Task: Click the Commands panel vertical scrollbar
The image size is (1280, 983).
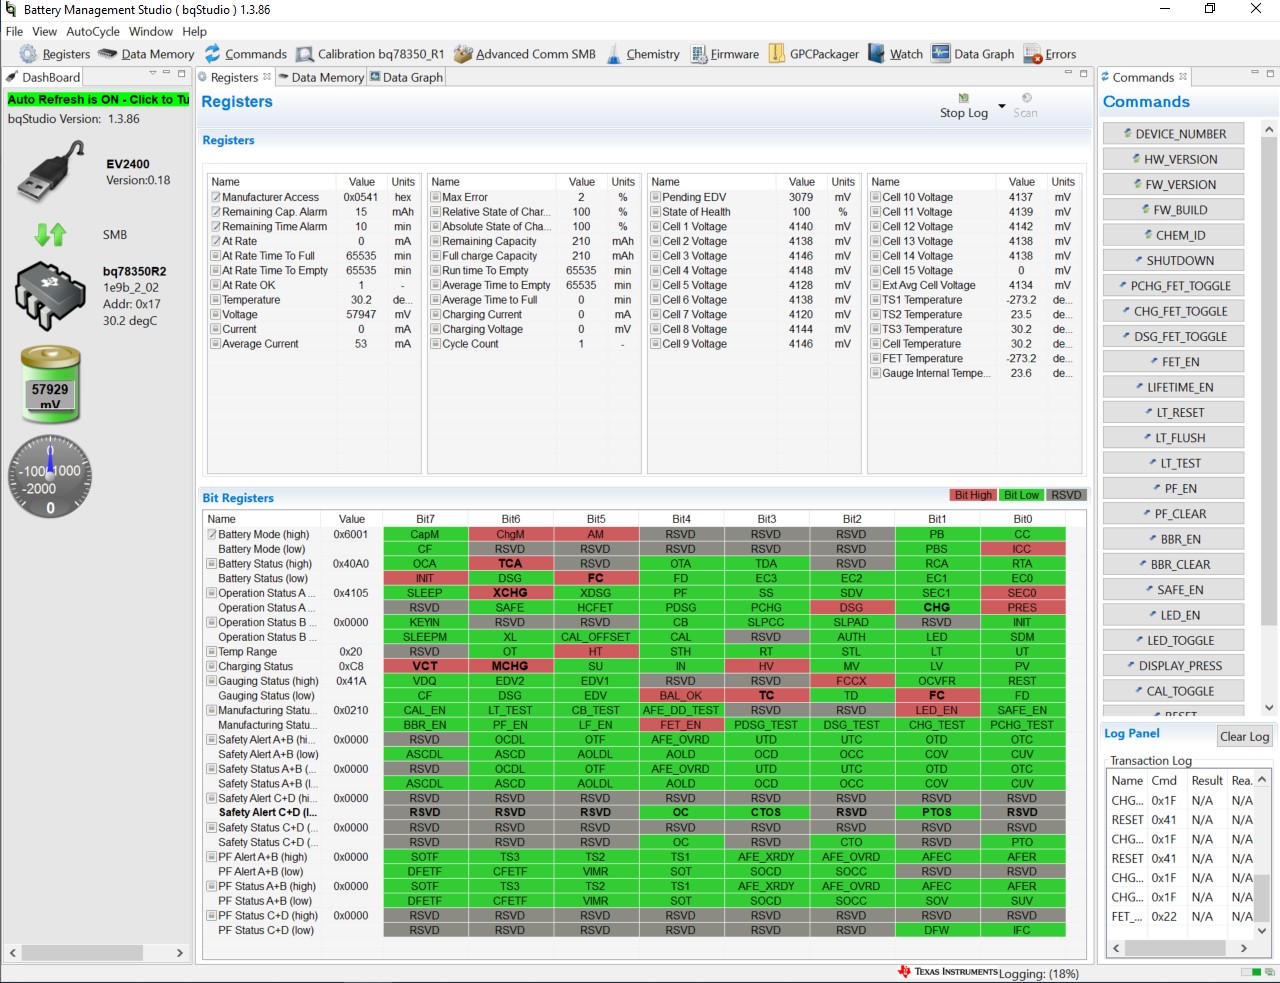Action: (x=1269, y=380)
